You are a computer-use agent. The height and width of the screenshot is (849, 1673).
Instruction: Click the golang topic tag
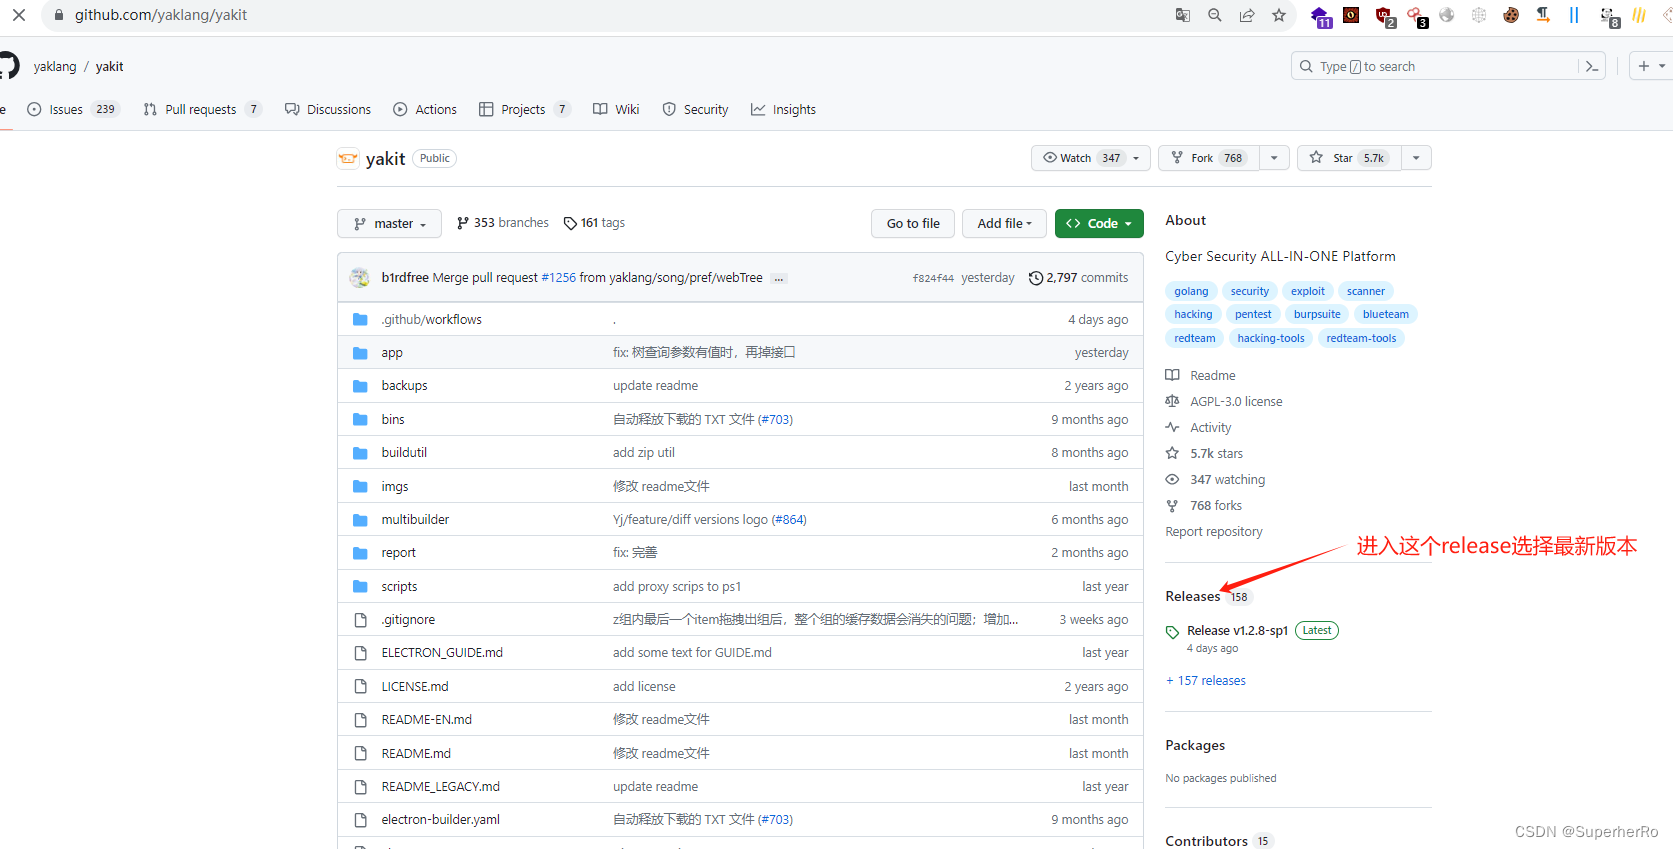1191,291
